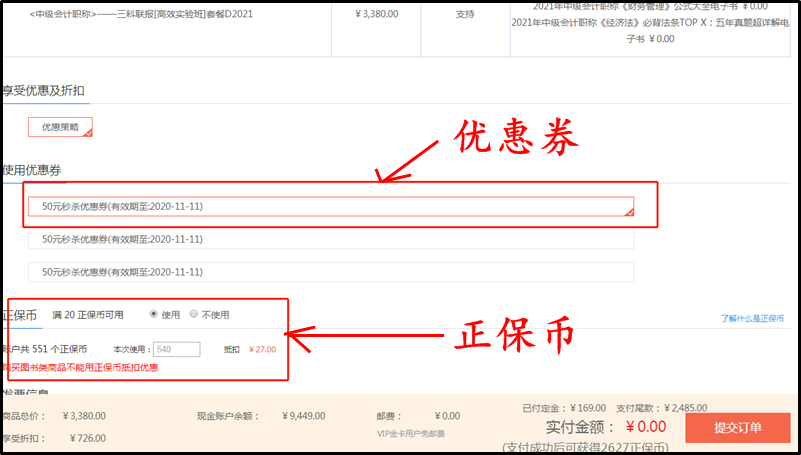
Task: Click the 享受折扣 ¥726.00 value
Action: 88,438
